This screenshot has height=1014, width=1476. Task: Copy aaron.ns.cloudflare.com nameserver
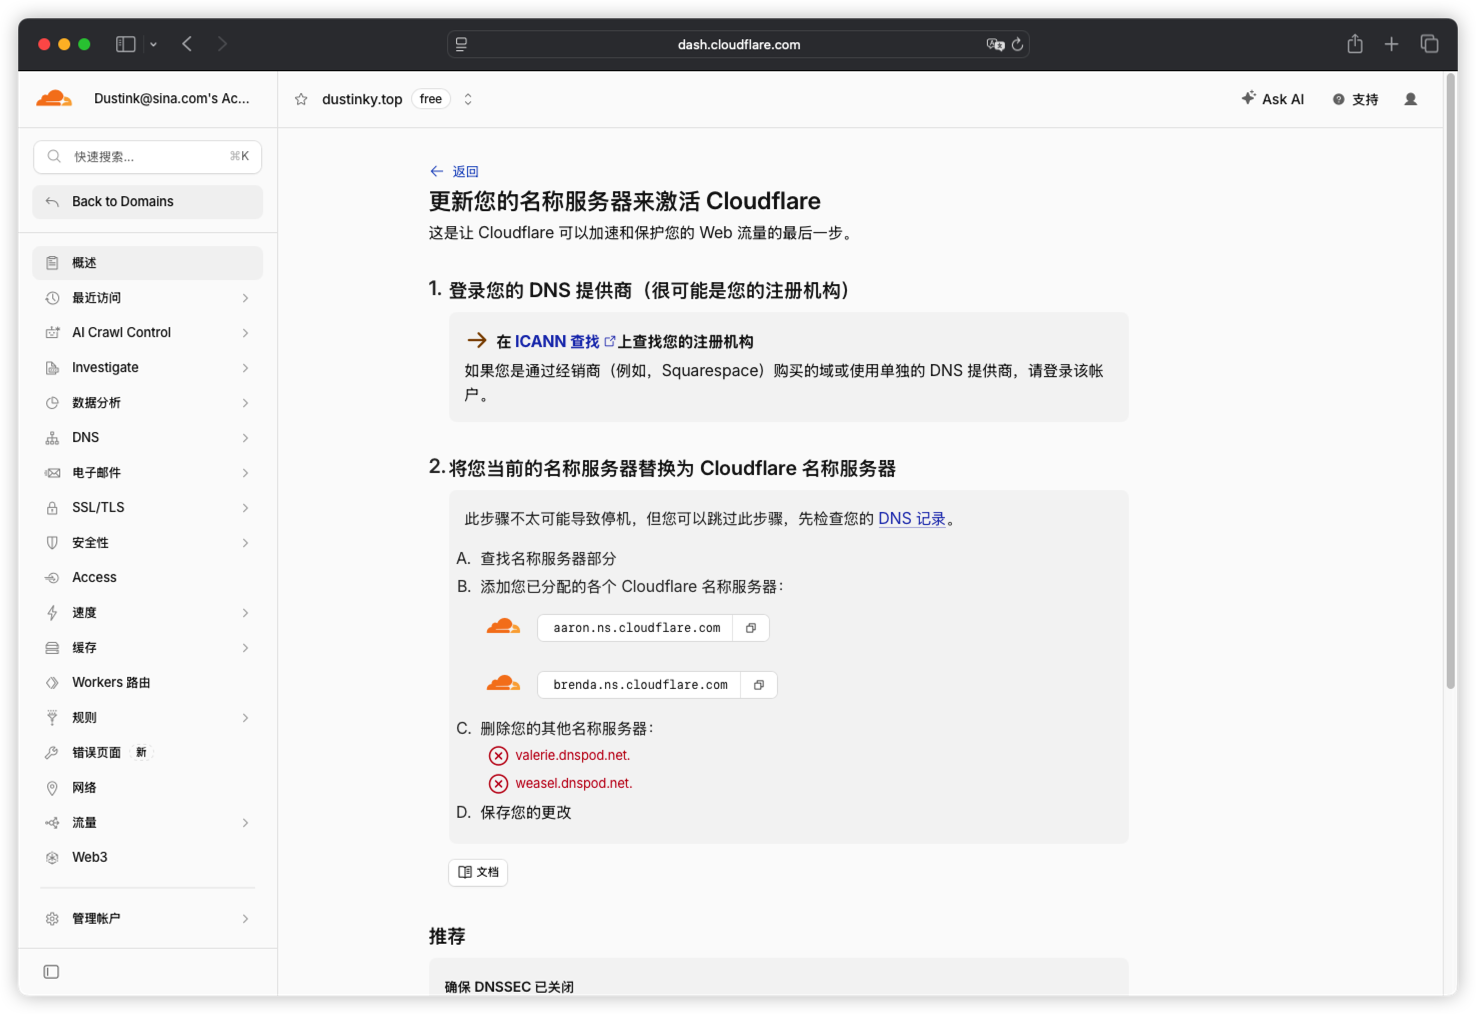[751, 628]
